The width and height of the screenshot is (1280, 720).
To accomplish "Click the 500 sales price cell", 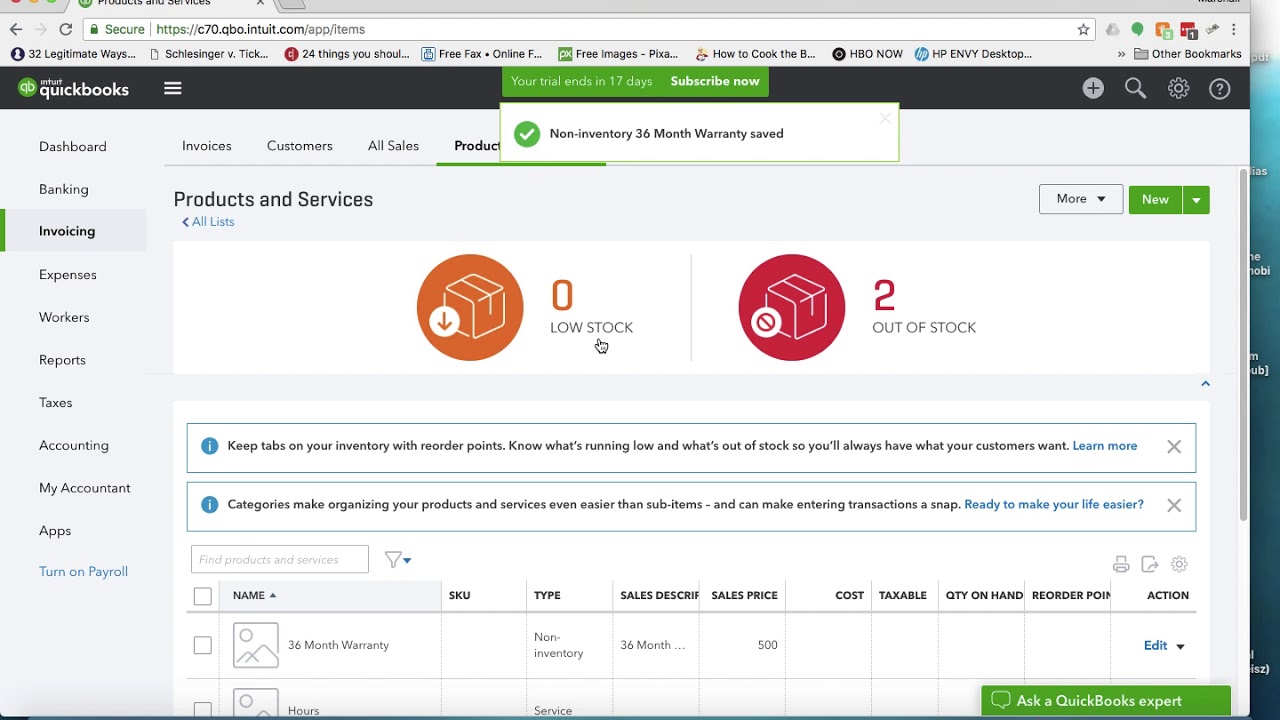I will [767, 645].
